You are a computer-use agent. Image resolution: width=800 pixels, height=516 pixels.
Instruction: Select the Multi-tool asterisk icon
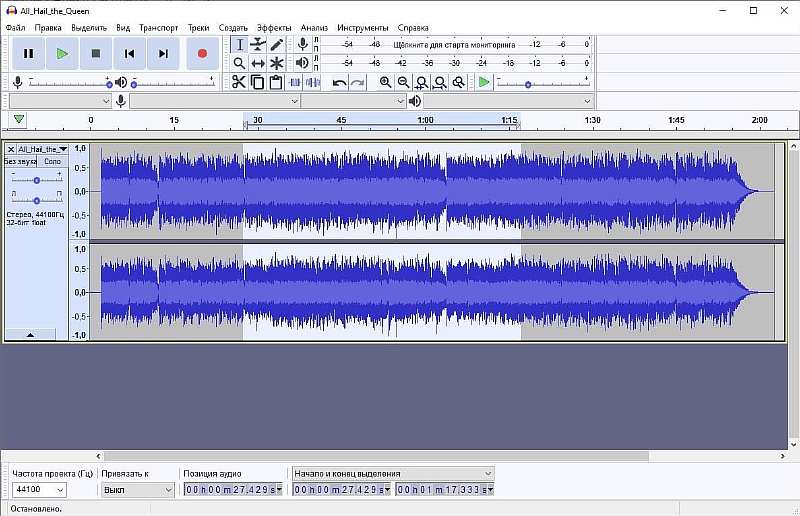(277, 63)
